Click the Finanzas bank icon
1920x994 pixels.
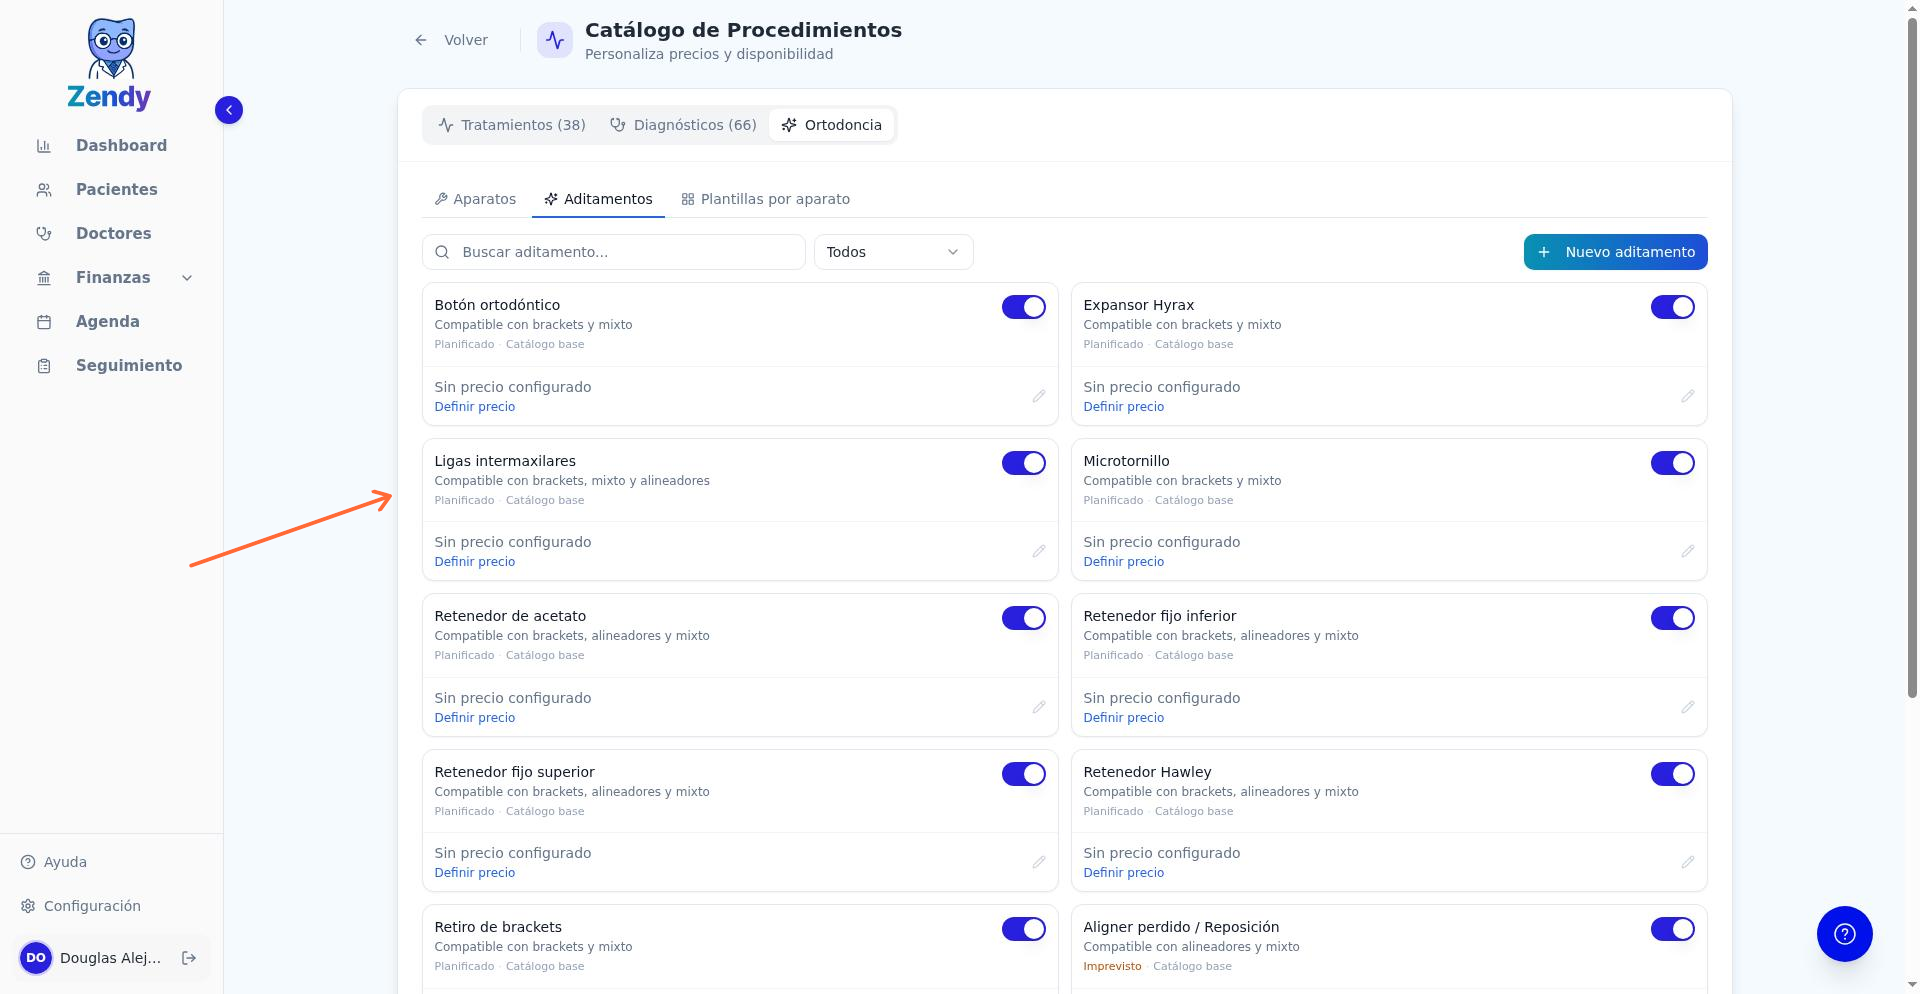point(44,278)
